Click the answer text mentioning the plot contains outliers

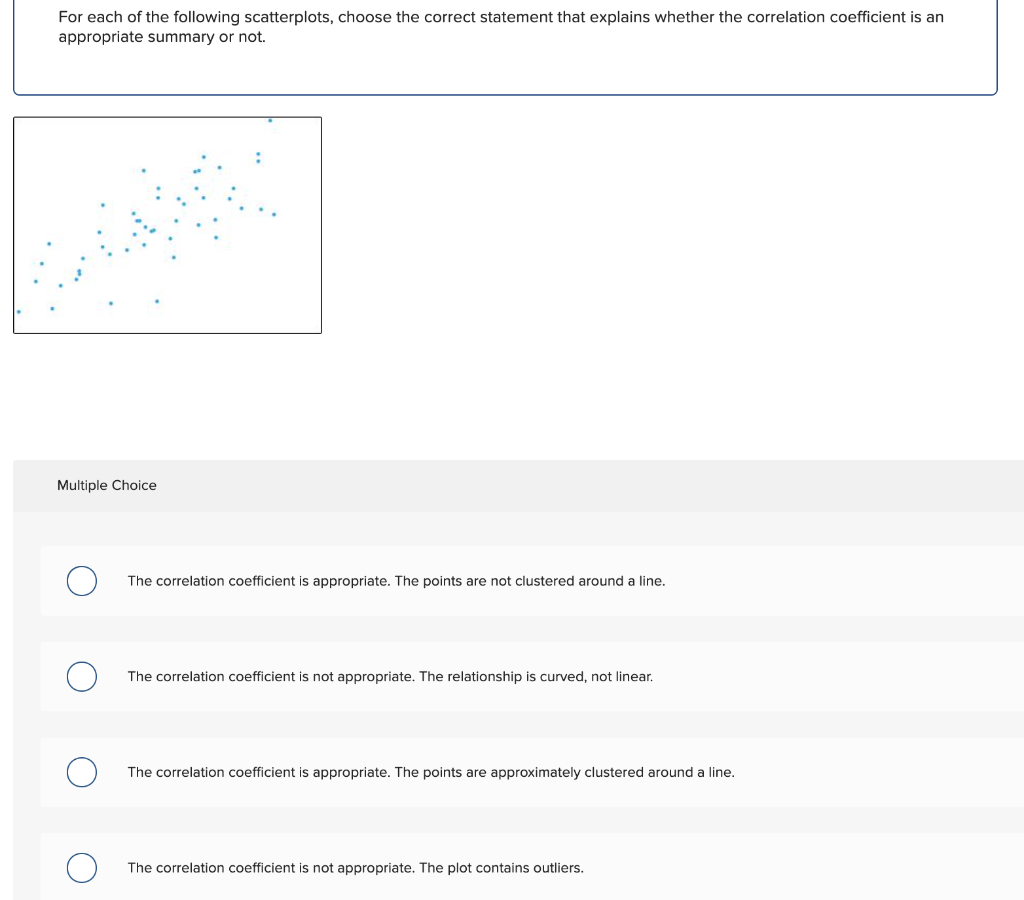[355, 868]
